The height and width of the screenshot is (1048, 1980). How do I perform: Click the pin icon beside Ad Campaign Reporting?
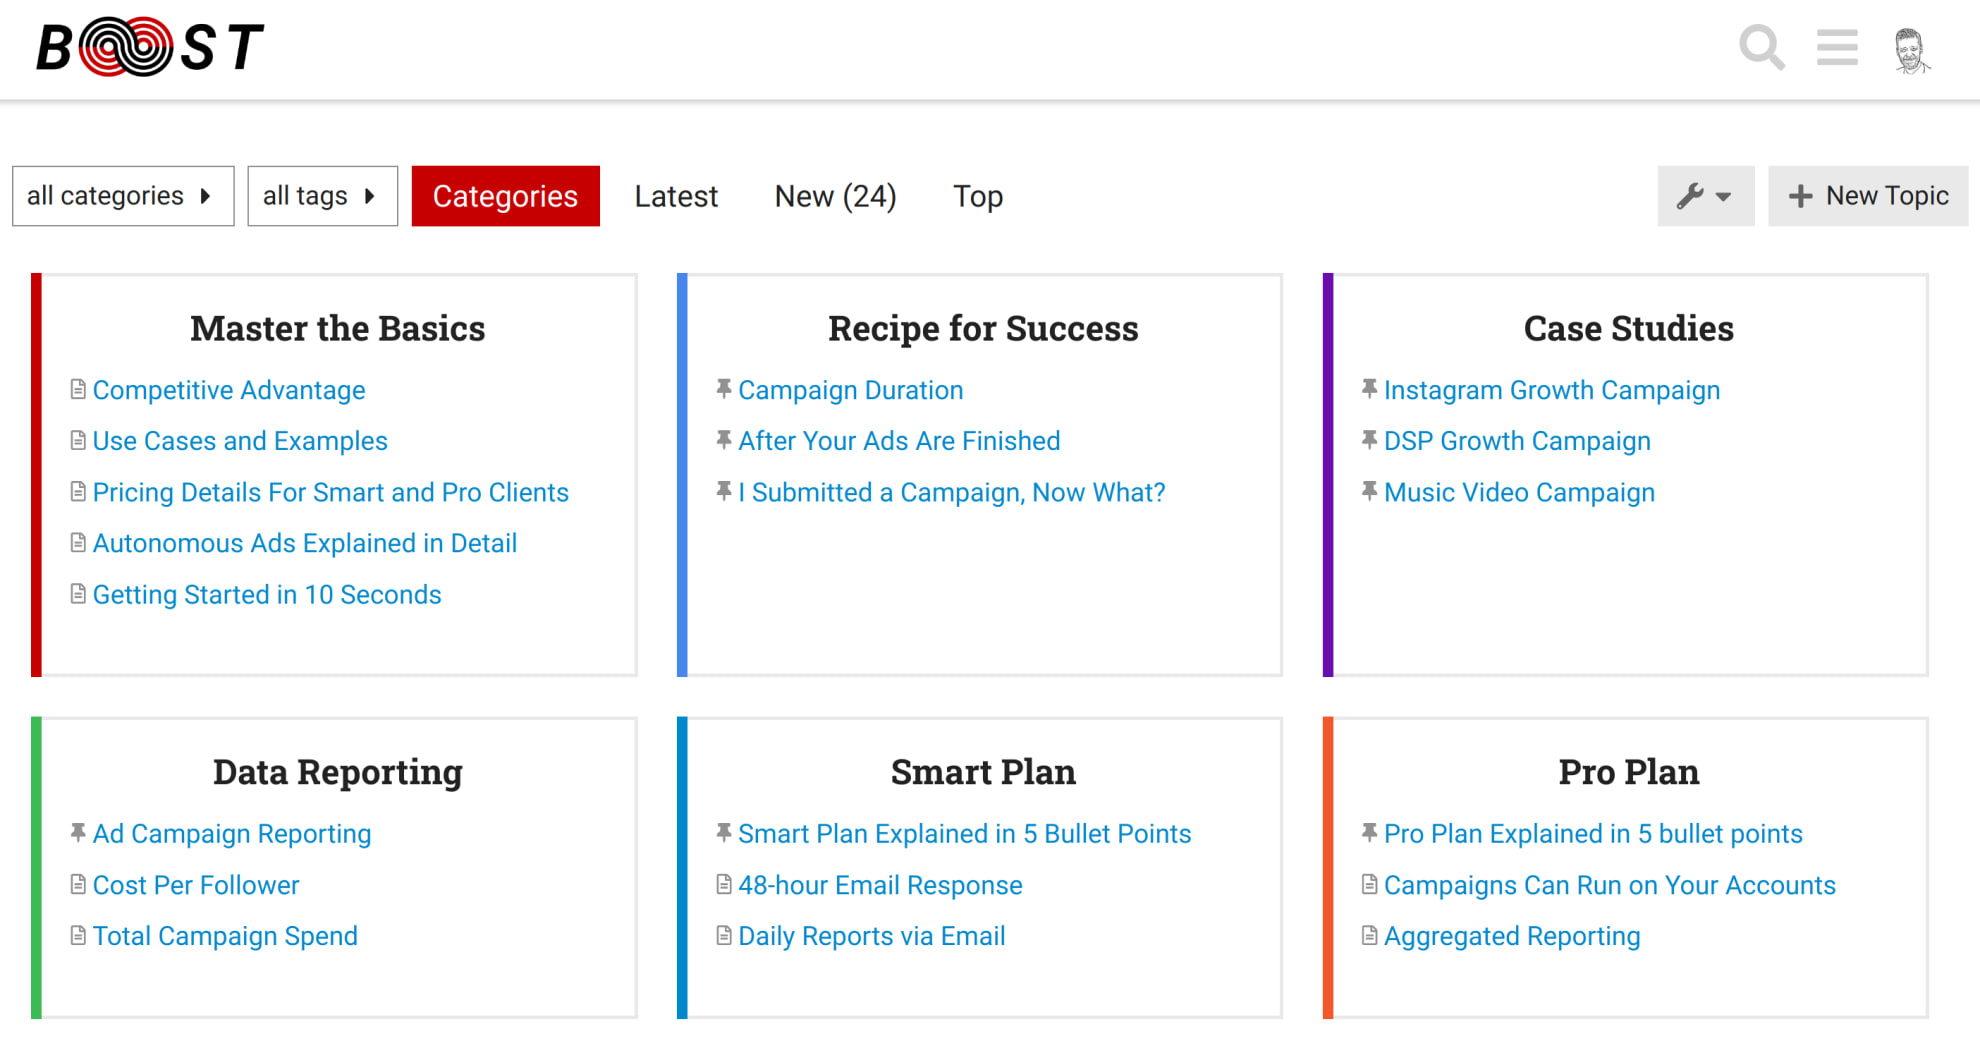click(x=78, y=832)
